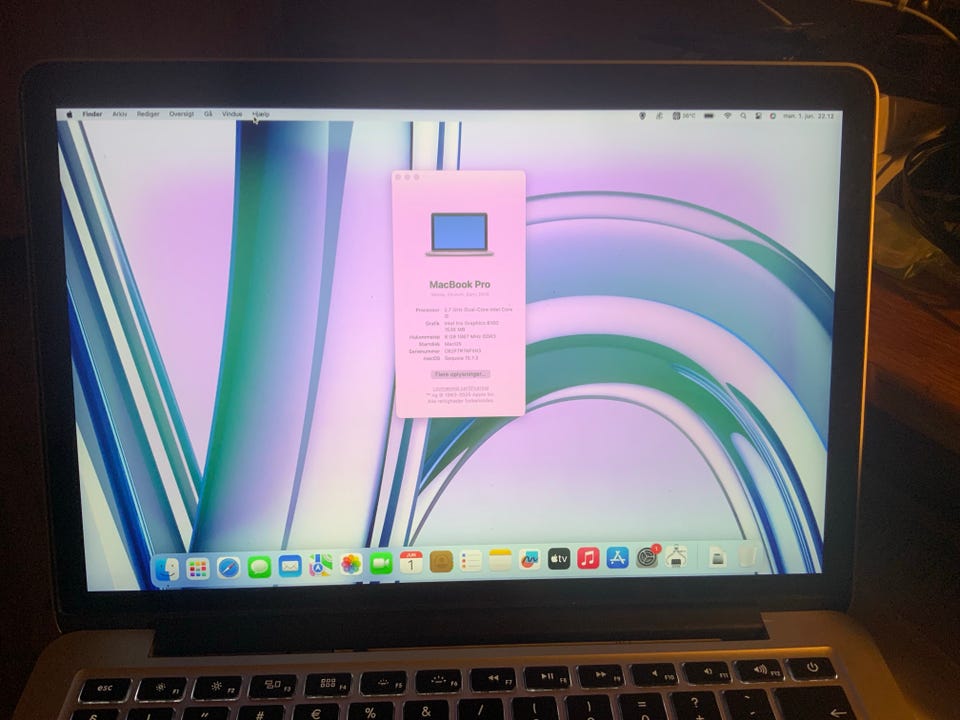Open the regulatory certification link
The image size is (960, 720).
click(x=460, y=388)
